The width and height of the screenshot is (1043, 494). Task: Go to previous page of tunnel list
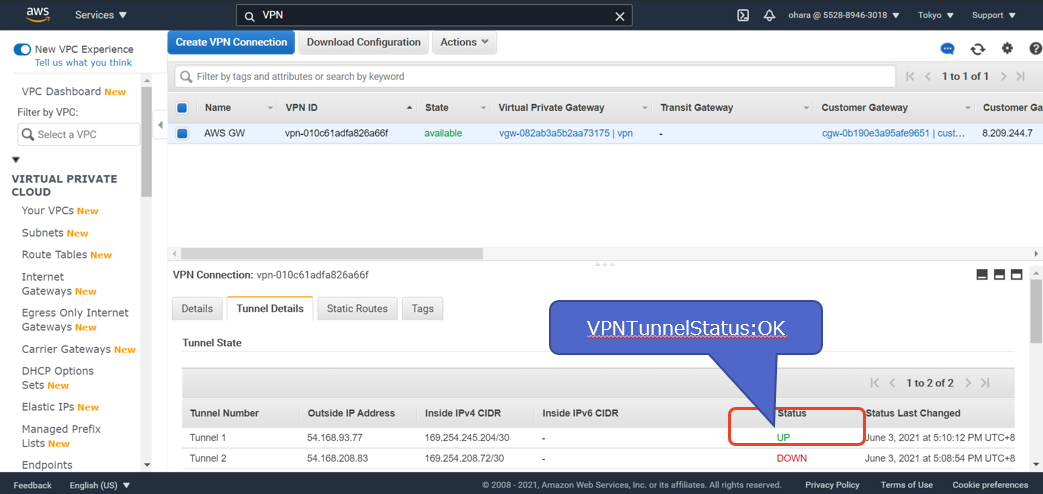(893, 383)
